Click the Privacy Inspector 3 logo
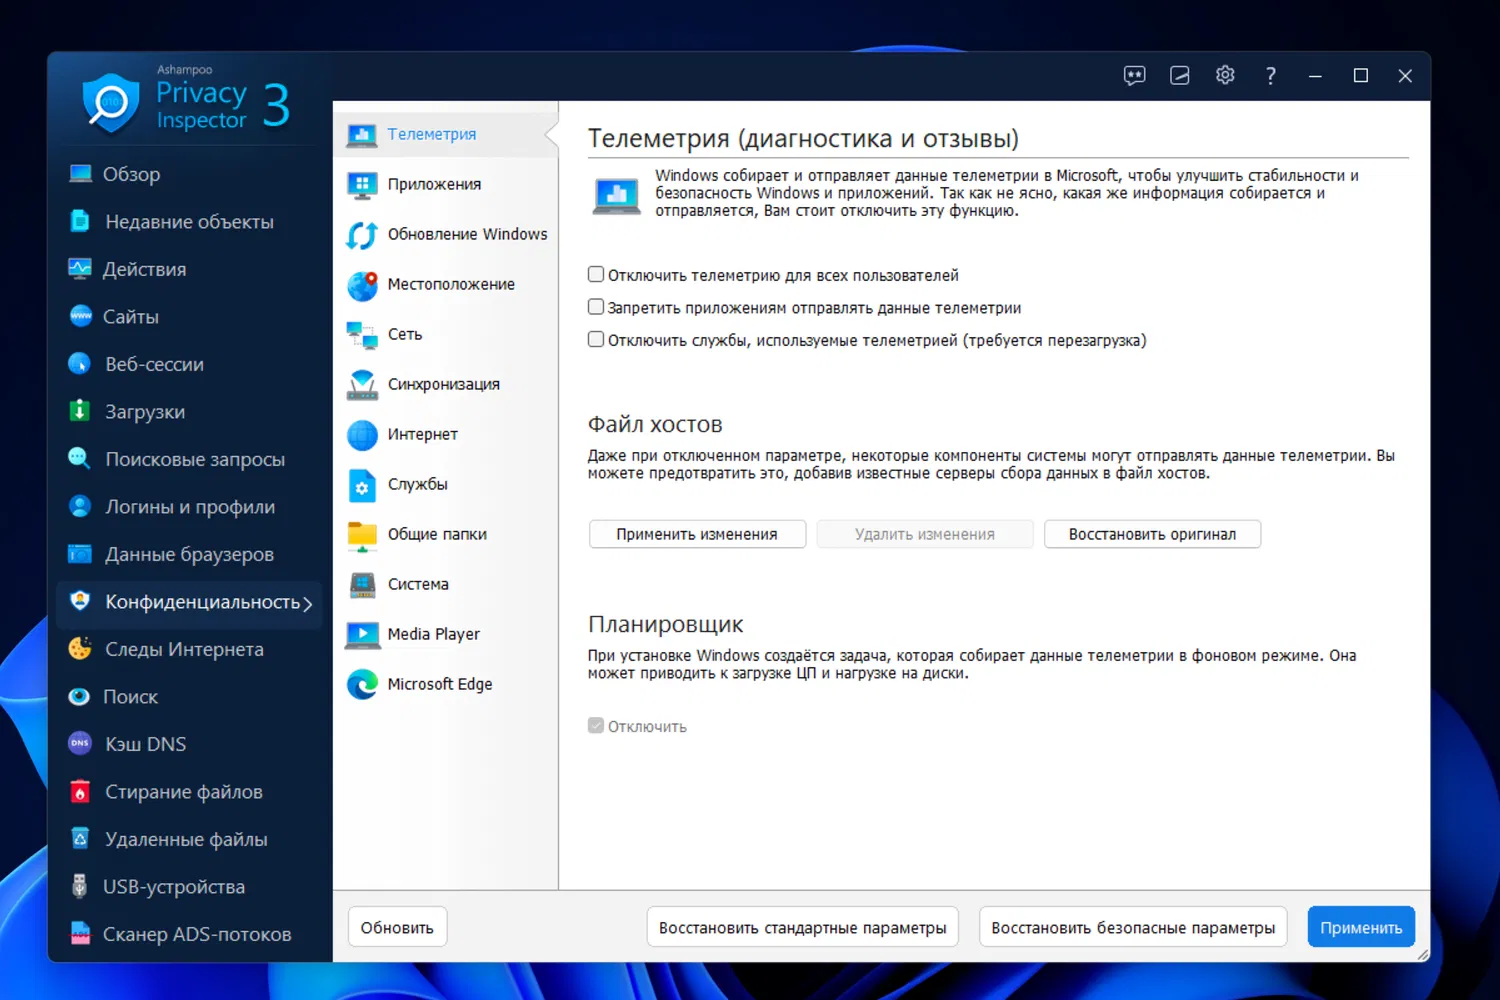Viewport: 1500px width, 1000px height. pos(187,102)
